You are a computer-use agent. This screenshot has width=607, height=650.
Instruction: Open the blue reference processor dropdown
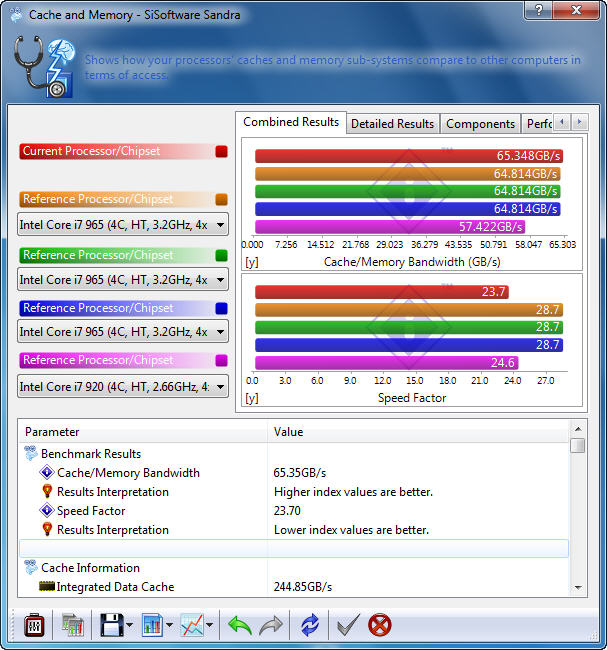(123, 332)
